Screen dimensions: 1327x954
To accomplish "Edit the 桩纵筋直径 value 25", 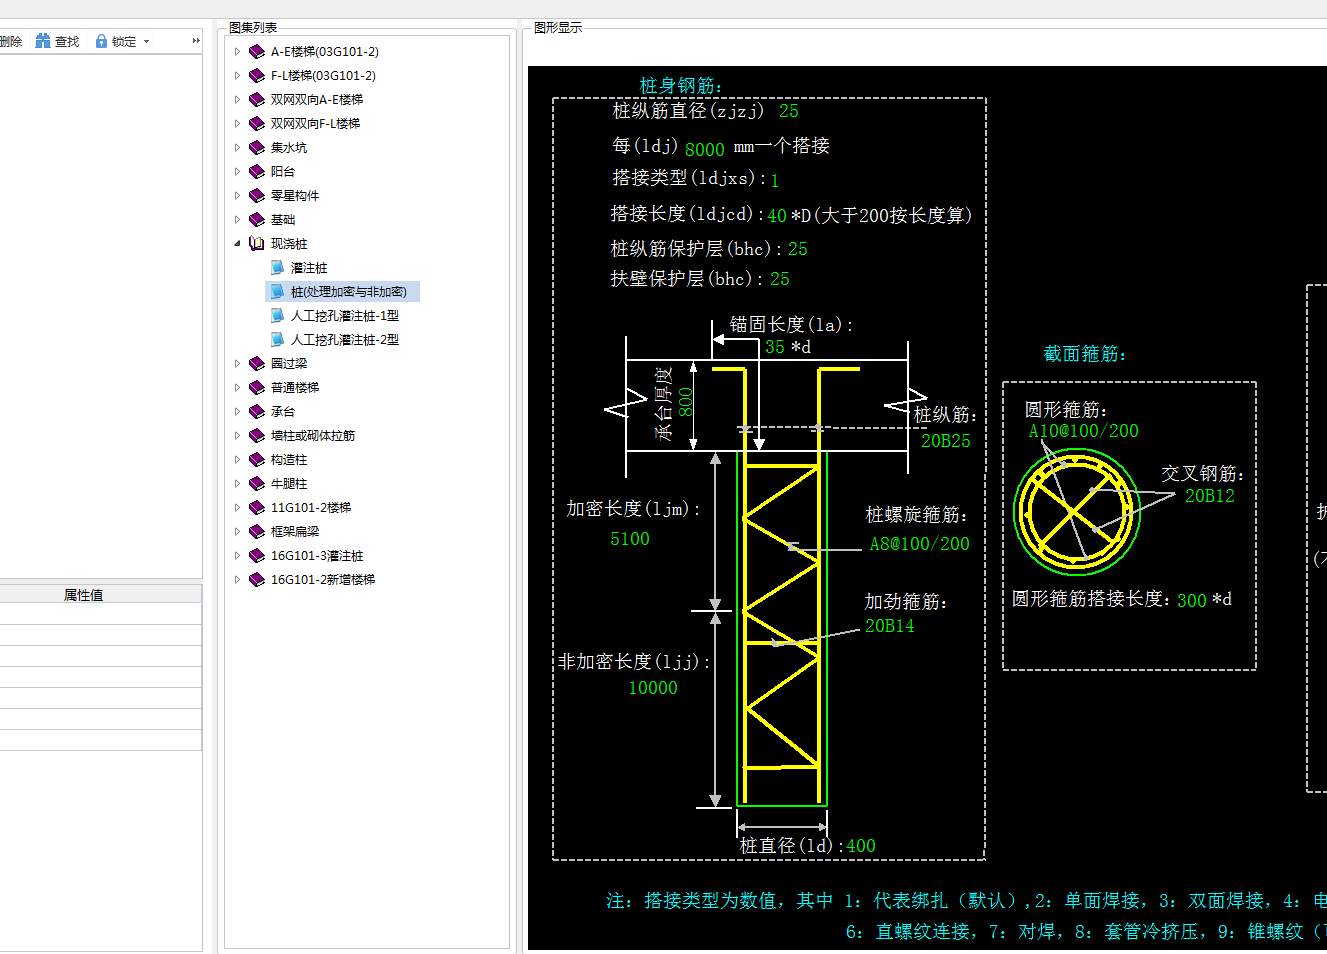I will [789, 111].
